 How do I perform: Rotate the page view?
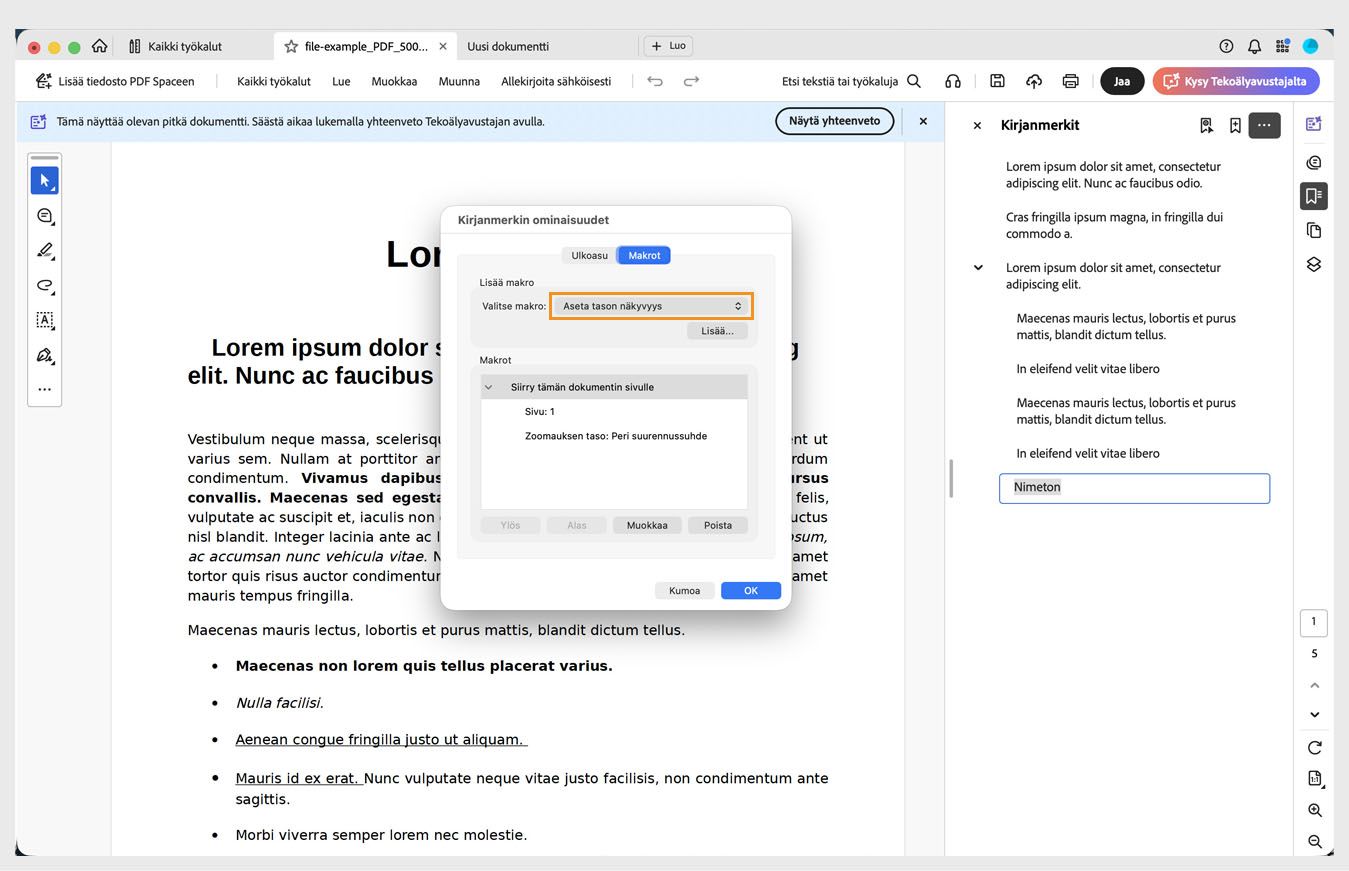1315,748
